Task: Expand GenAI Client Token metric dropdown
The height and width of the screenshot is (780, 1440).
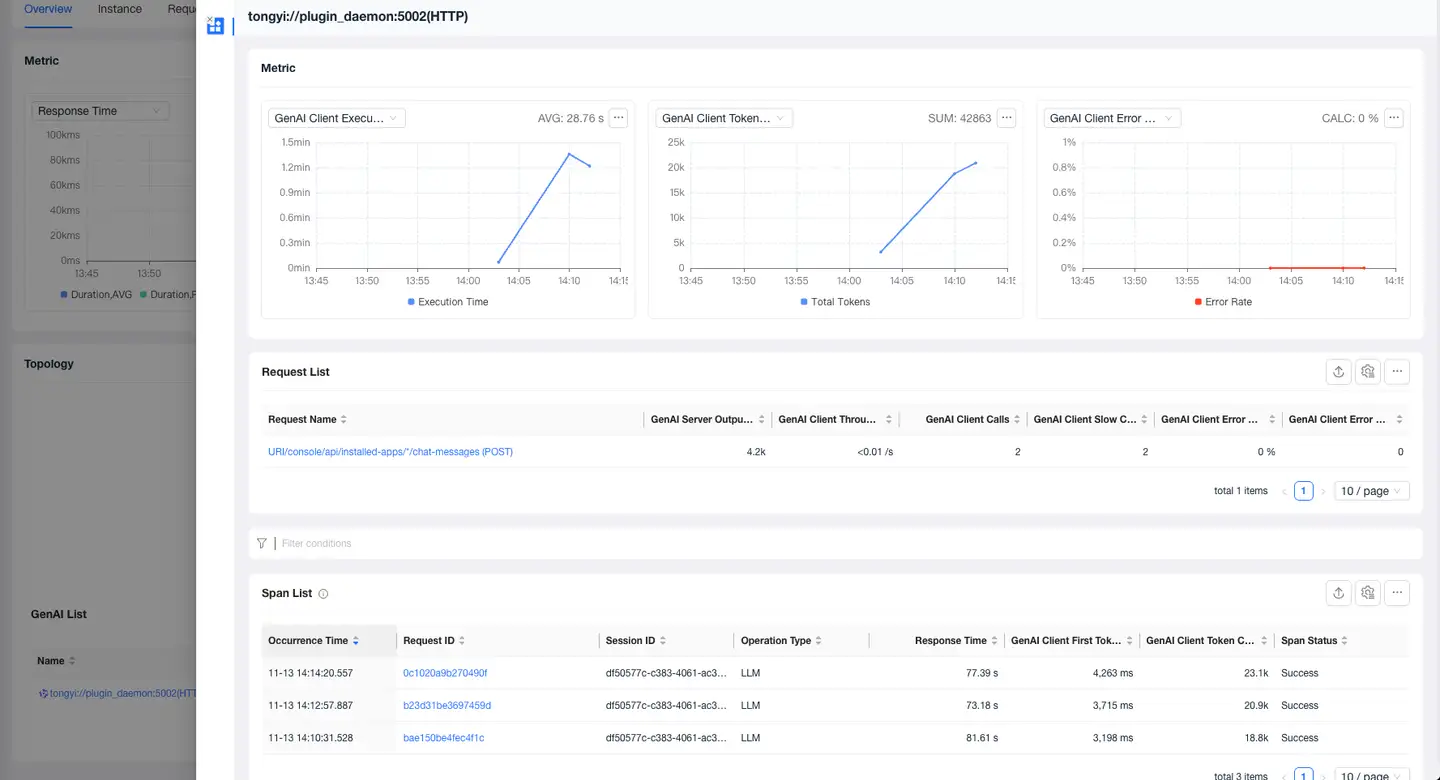Action: (x=724, y=118)
